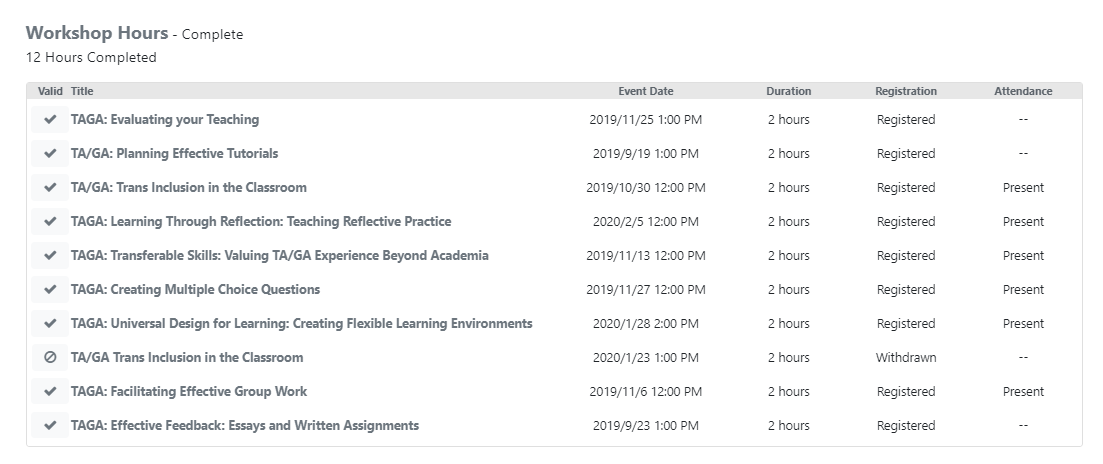The width and height of the screenshot is (1103, 464).
Task: Click the Registration column header
Action: point(905,91)
